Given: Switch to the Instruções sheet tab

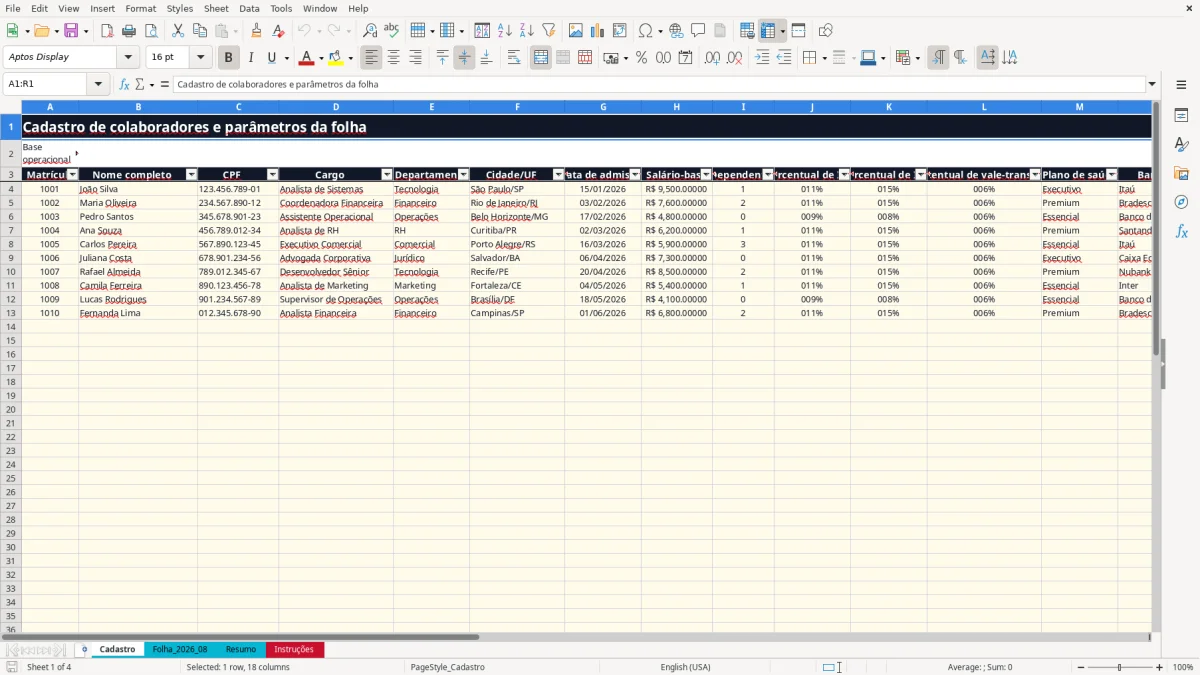Looking at the screenshot, I should pyautogui.click(x=294, y=649).
